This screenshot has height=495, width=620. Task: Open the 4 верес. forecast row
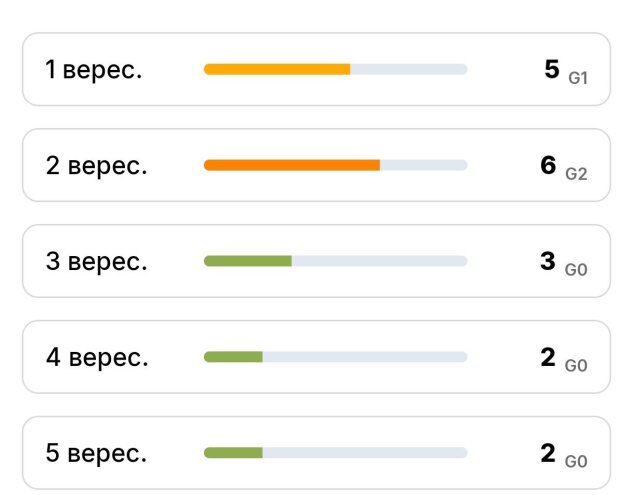pyautogui.click(x=316, y=357)
